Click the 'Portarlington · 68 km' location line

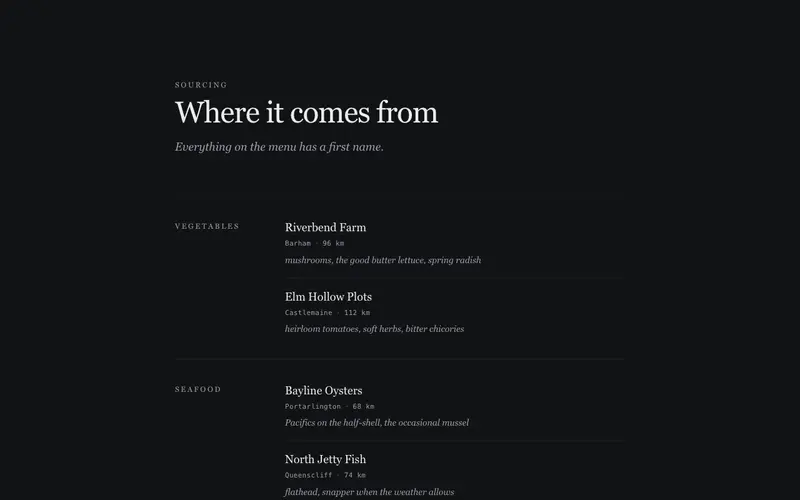point(329,407)
